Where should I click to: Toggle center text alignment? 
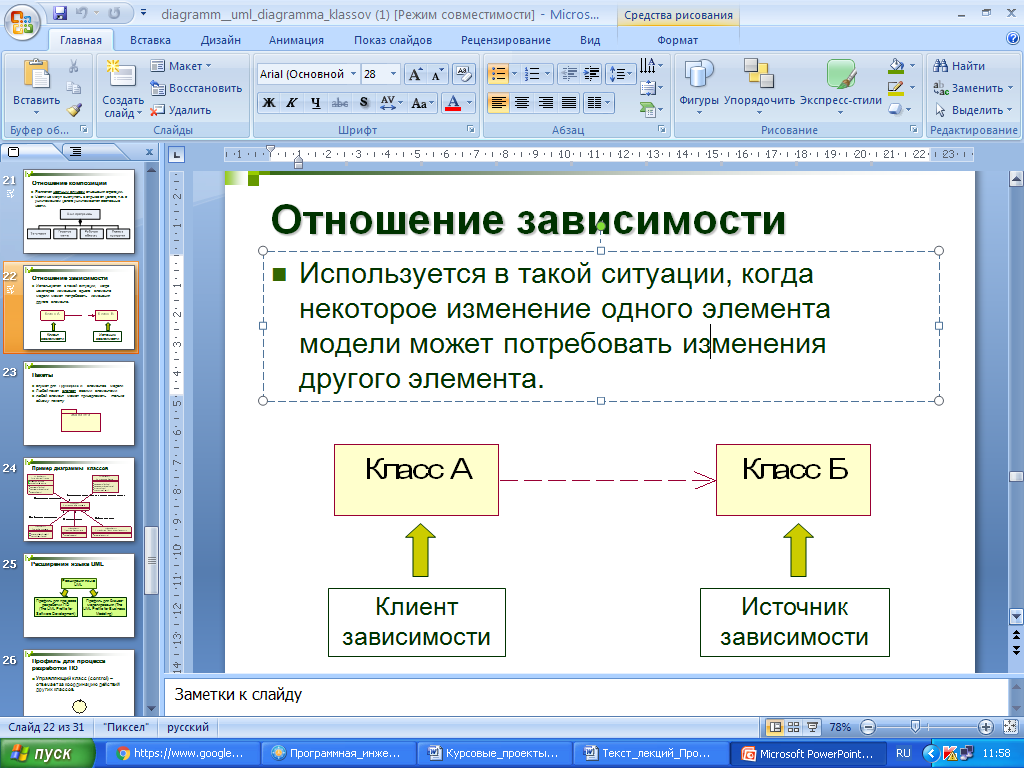click(521, 102)
